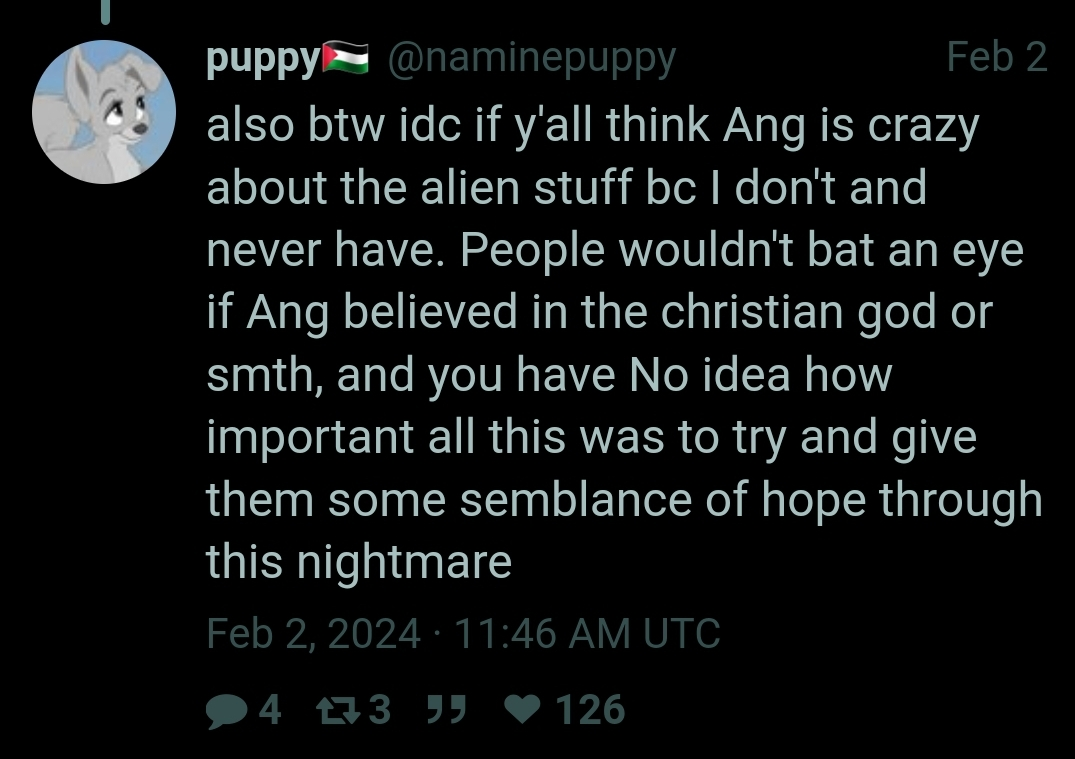The height and width of the screenshot is (759, 1075).
Task: Click the words "semblance of hope" in the tweet
Action: click(x=663, y=500)
